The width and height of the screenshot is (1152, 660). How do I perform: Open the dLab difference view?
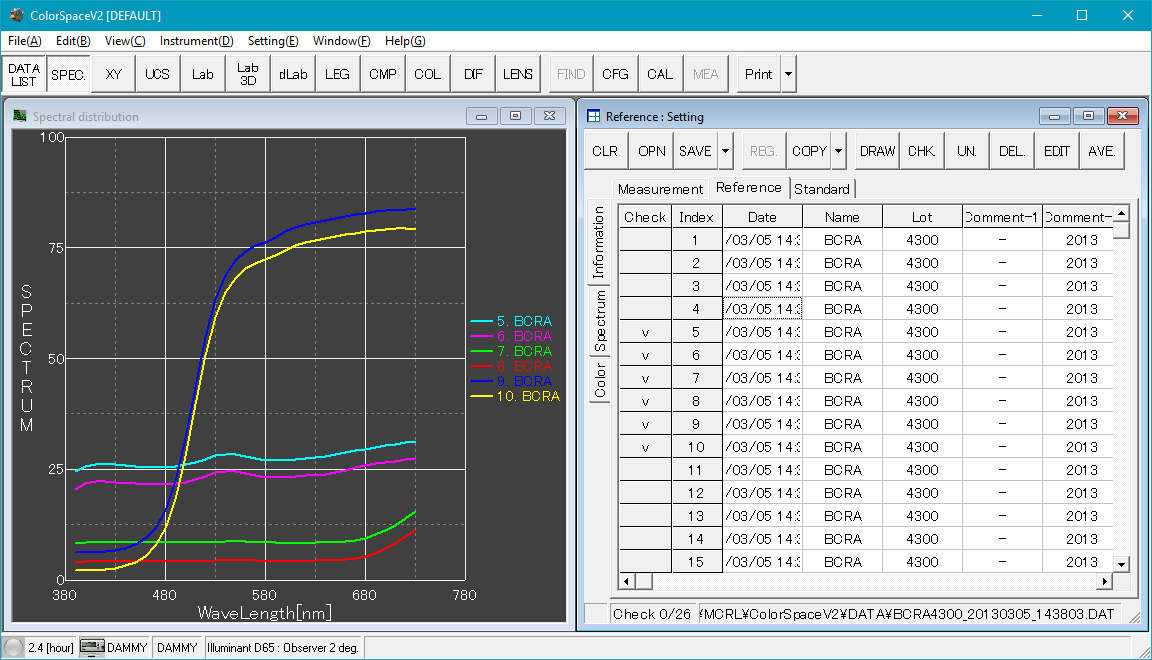click(x=292, y=74)
